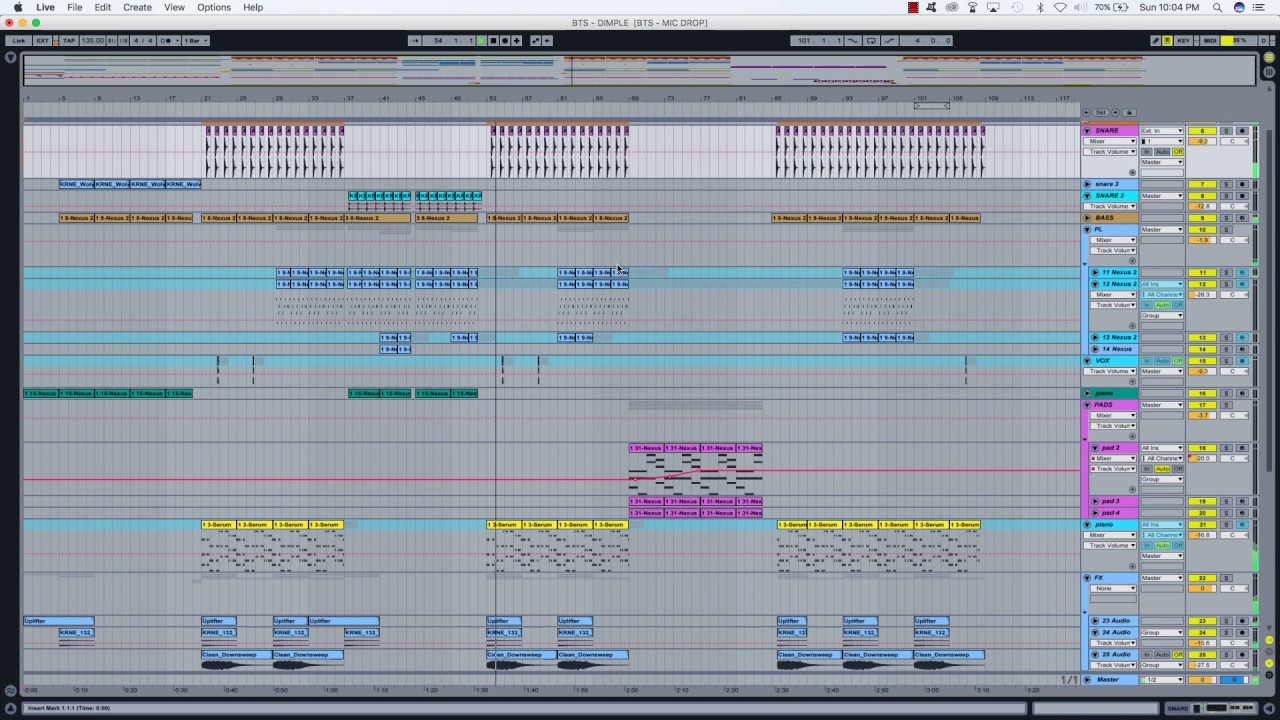Click the Previous Locator arrow button
The image size is (1280, 720).
pyautogui.click(x=1086, y=112)
